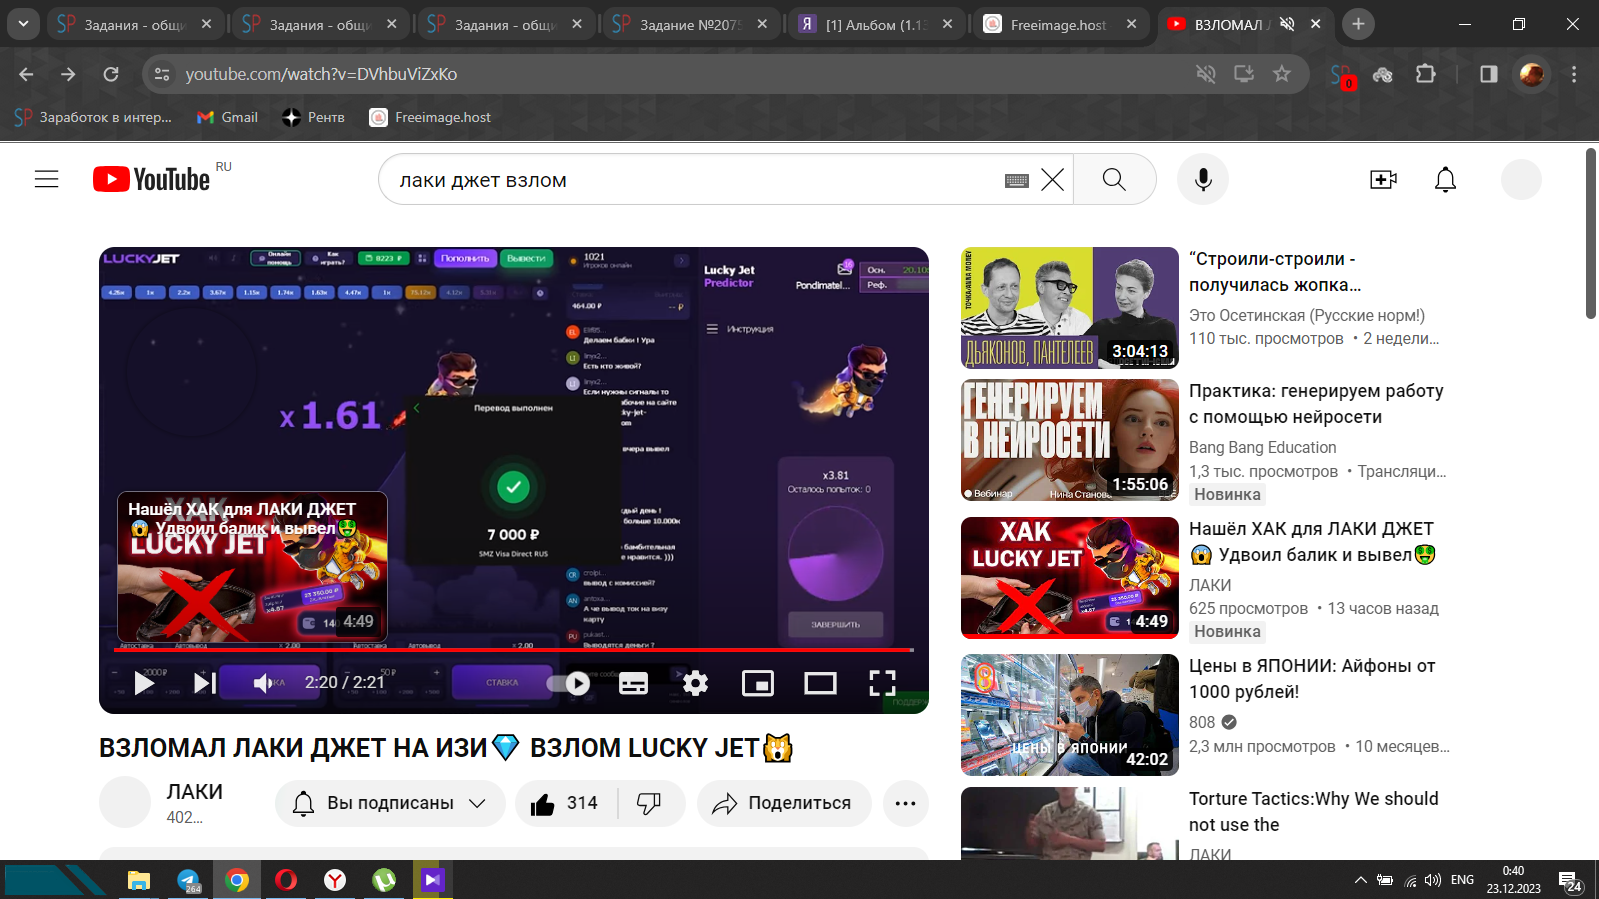The image size is (1599, 899).
Task: Bookmark this page with star
Action: 1281,74
